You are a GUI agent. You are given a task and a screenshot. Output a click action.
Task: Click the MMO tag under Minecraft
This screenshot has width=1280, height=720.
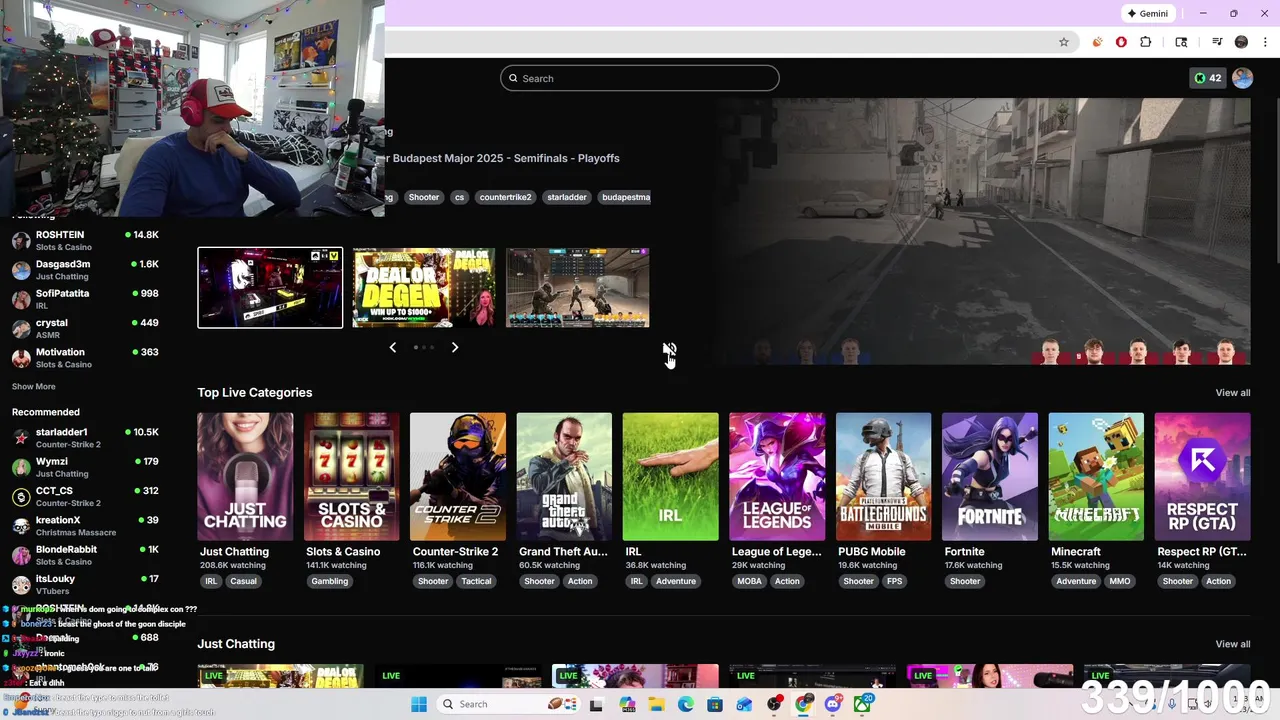click(x=1119, y=581)
